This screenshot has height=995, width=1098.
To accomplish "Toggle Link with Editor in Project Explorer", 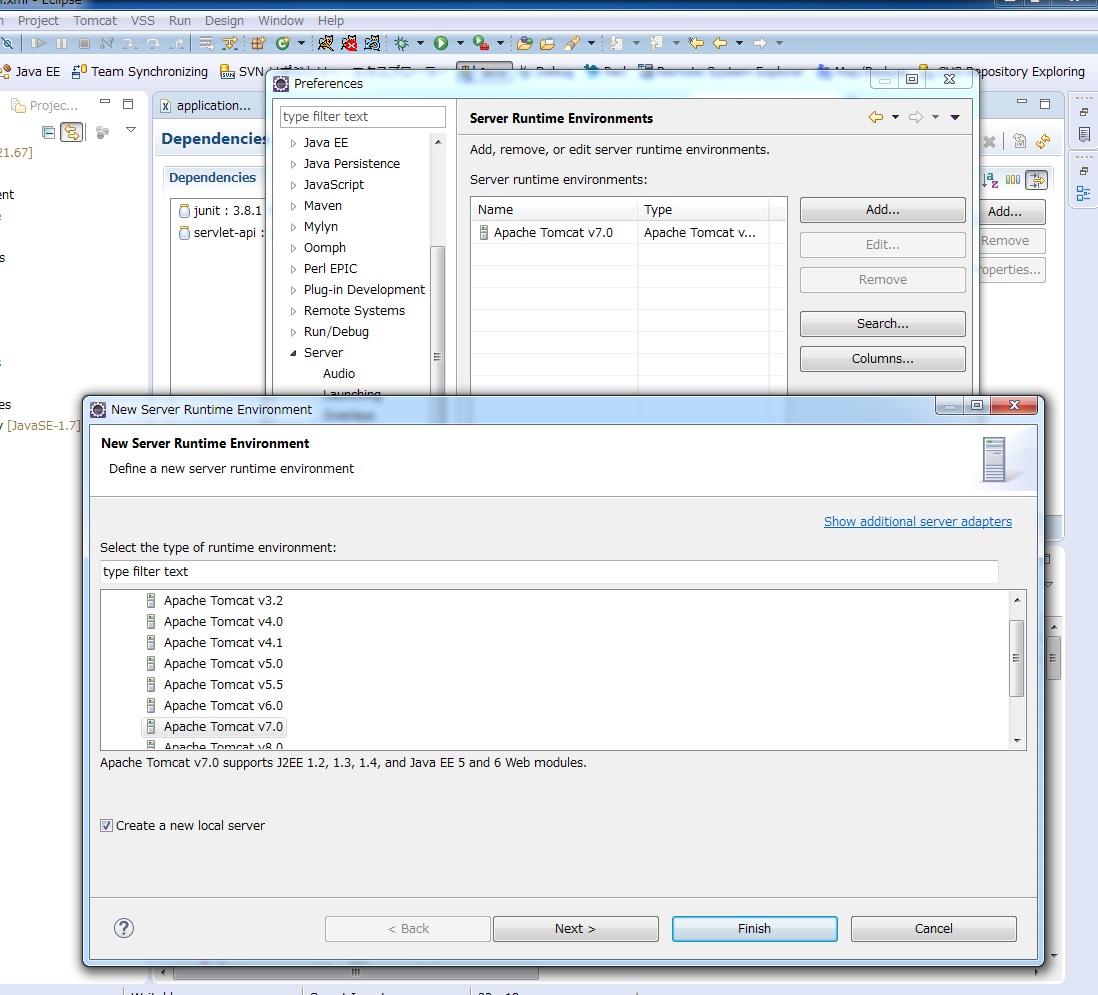I will point(71,132).
